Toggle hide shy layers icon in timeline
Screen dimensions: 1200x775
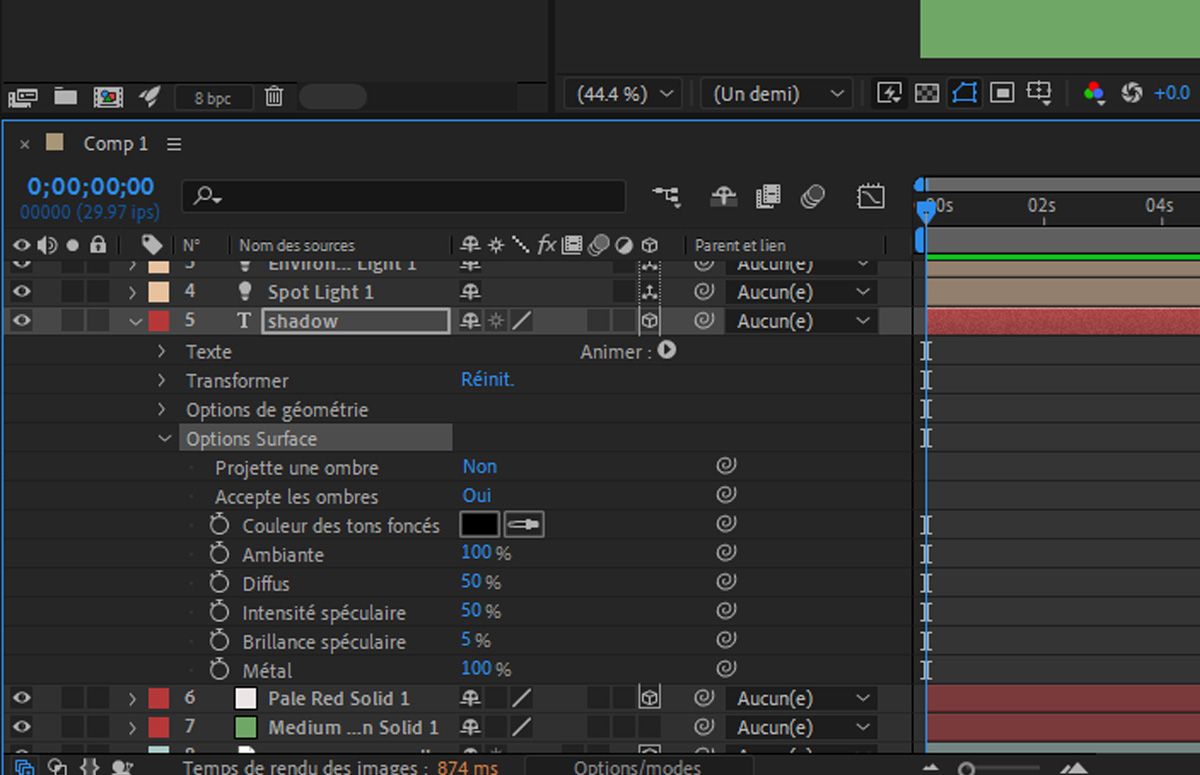coord(724,197)
